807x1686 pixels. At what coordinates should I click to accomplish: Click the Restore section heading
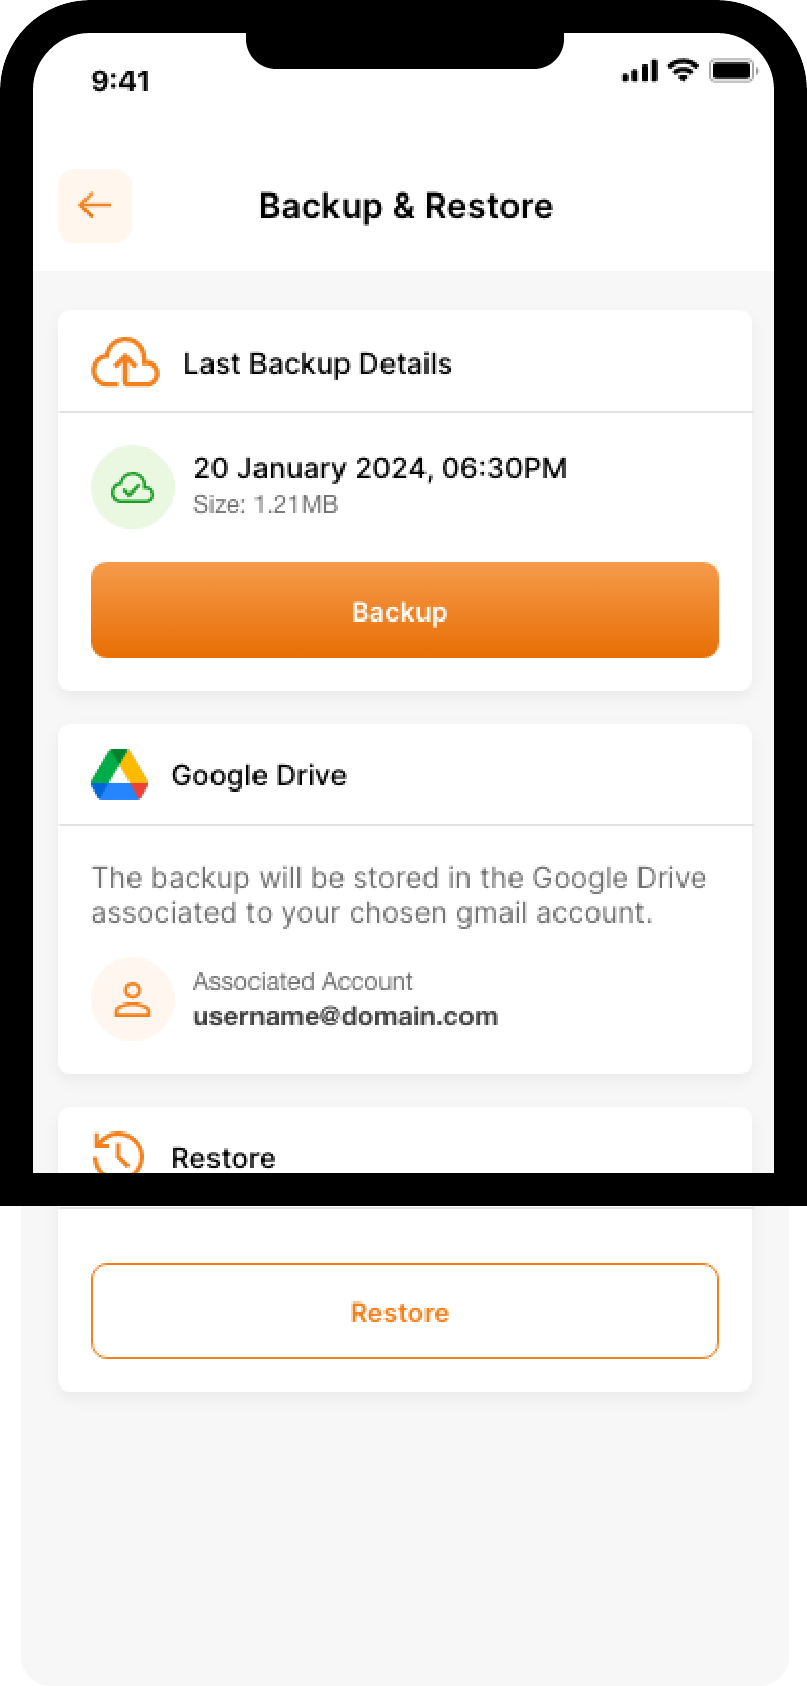click(x=223, y=1158)
